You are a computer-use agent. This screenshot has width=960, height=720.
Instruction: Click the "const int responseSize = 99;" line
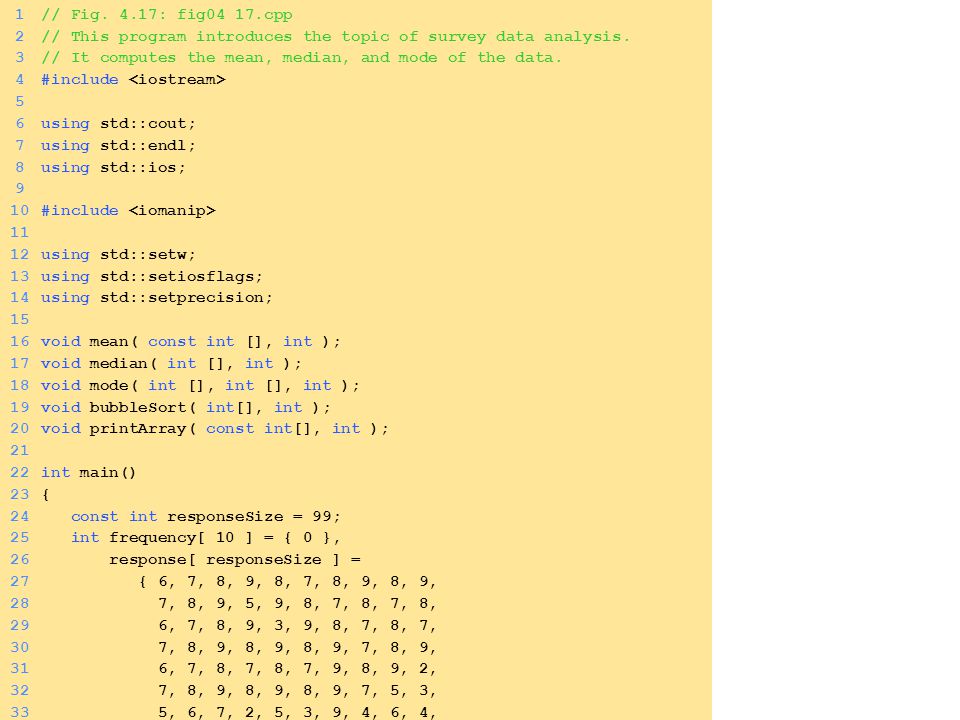coord(205,517)
